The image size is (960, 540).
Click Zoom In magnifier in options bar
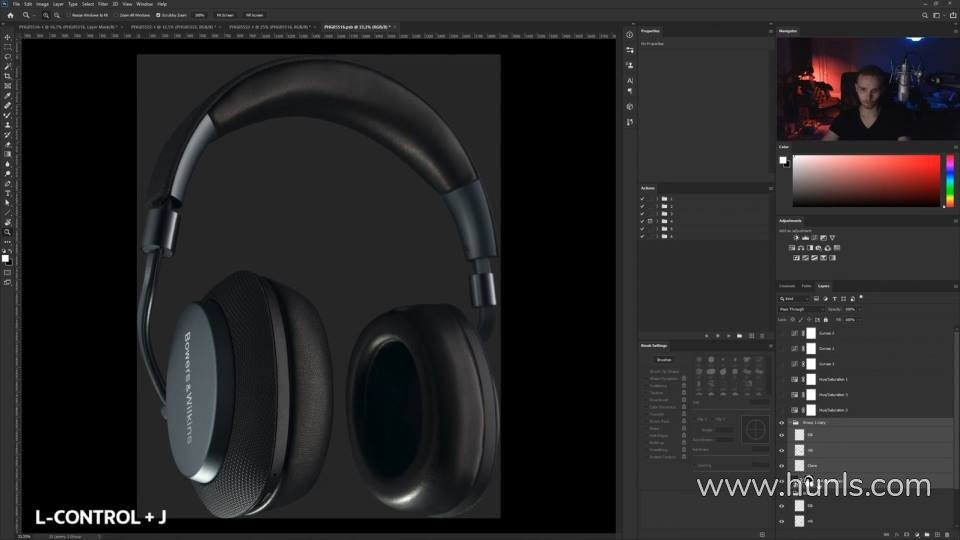click(x=46, y=15)
